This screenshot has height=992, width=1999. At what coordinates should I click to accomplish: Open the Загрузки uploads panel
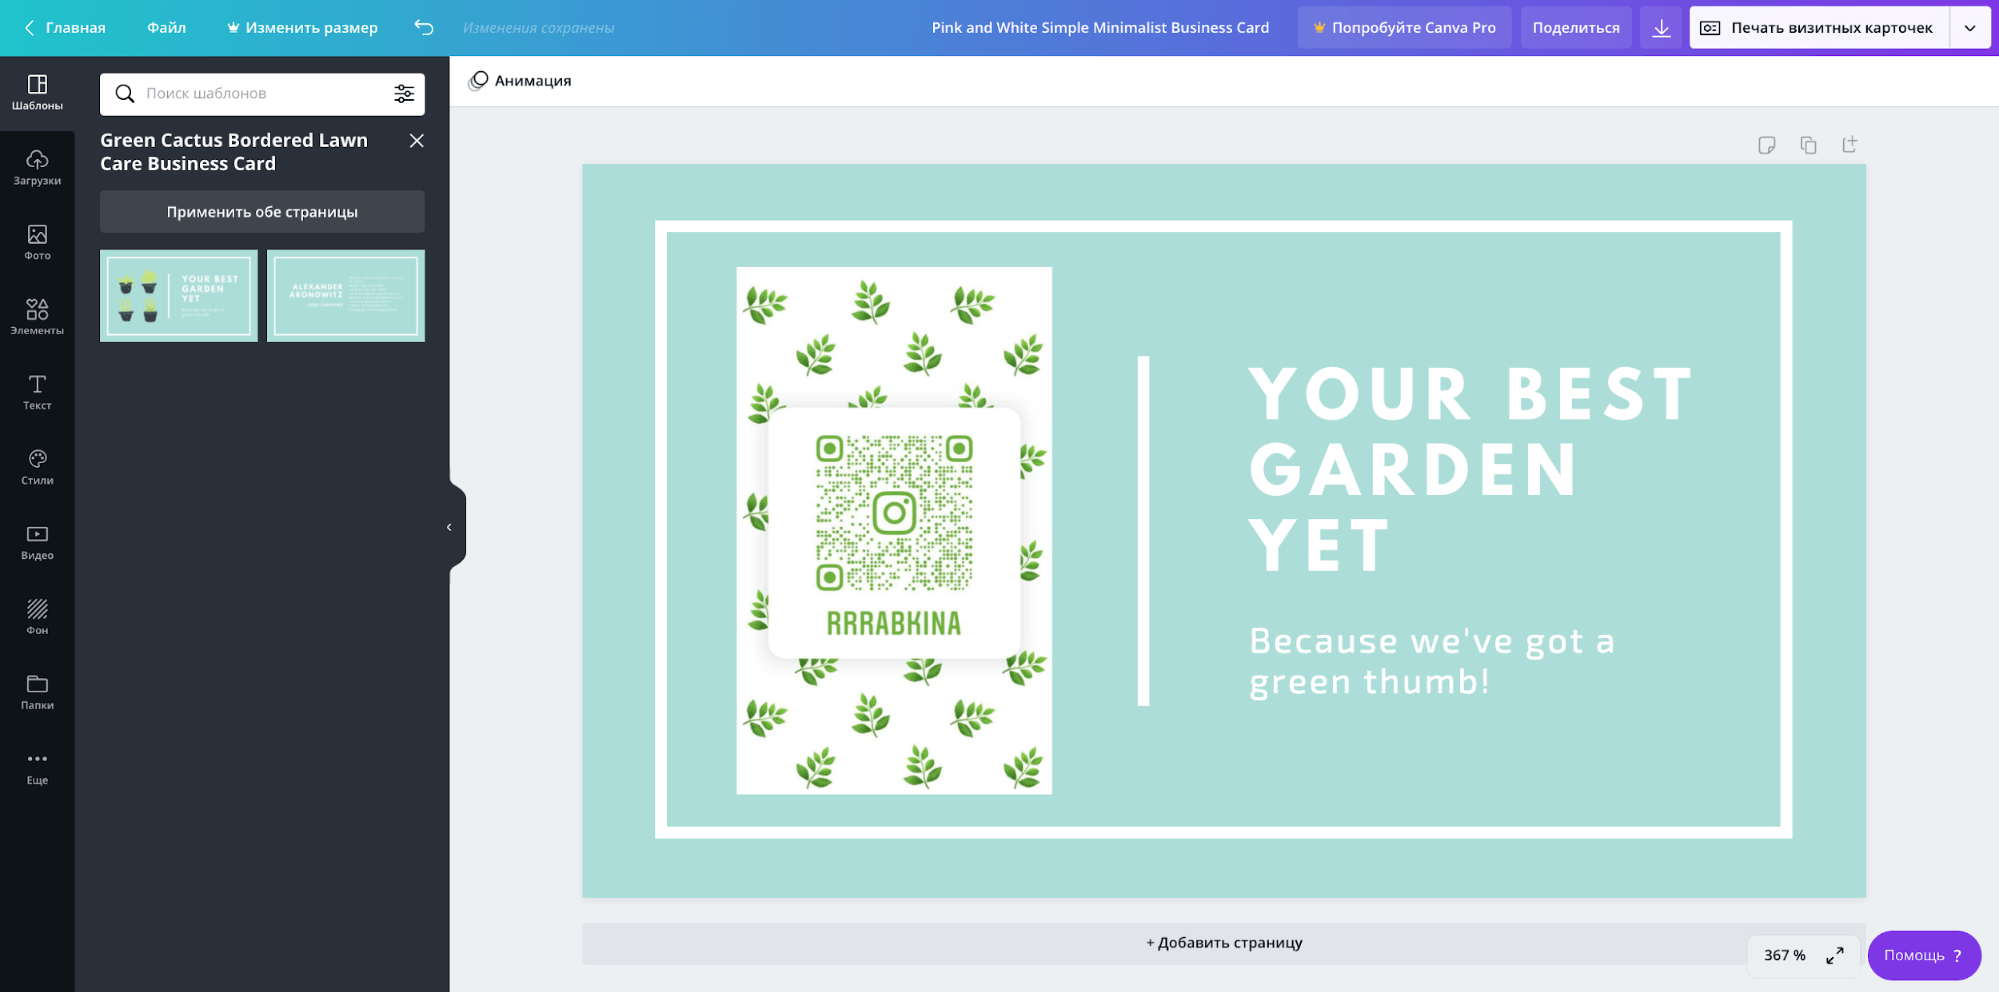pos(37,167)
